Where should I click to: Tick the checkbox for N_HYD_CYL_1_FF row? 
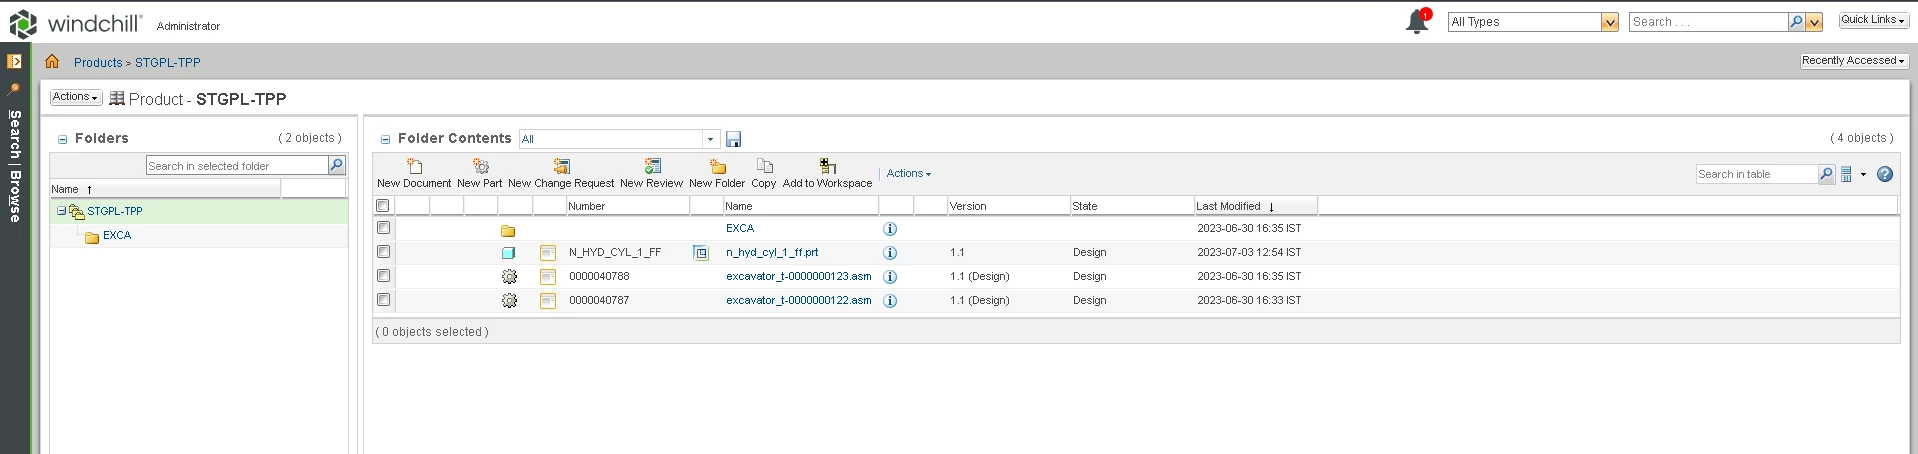[383, 252]
